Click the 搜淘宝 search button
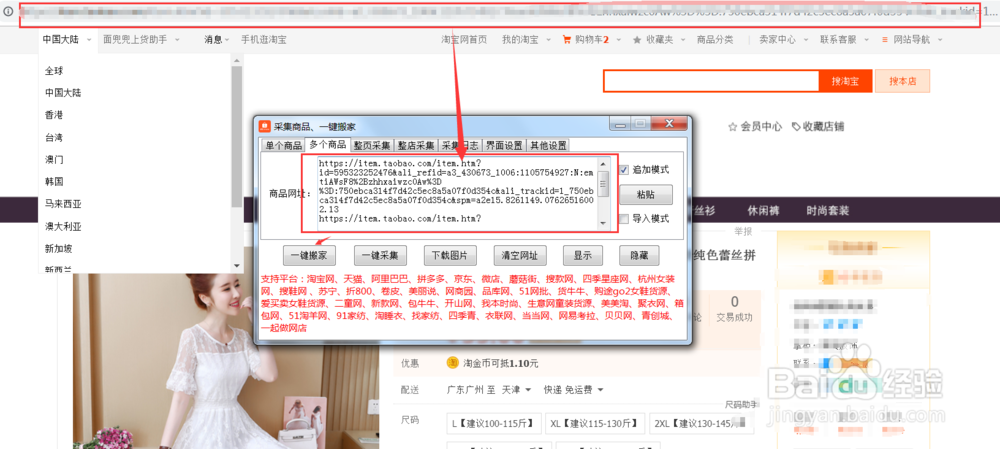Screen dimensions: 1000x449 point(844,81)
